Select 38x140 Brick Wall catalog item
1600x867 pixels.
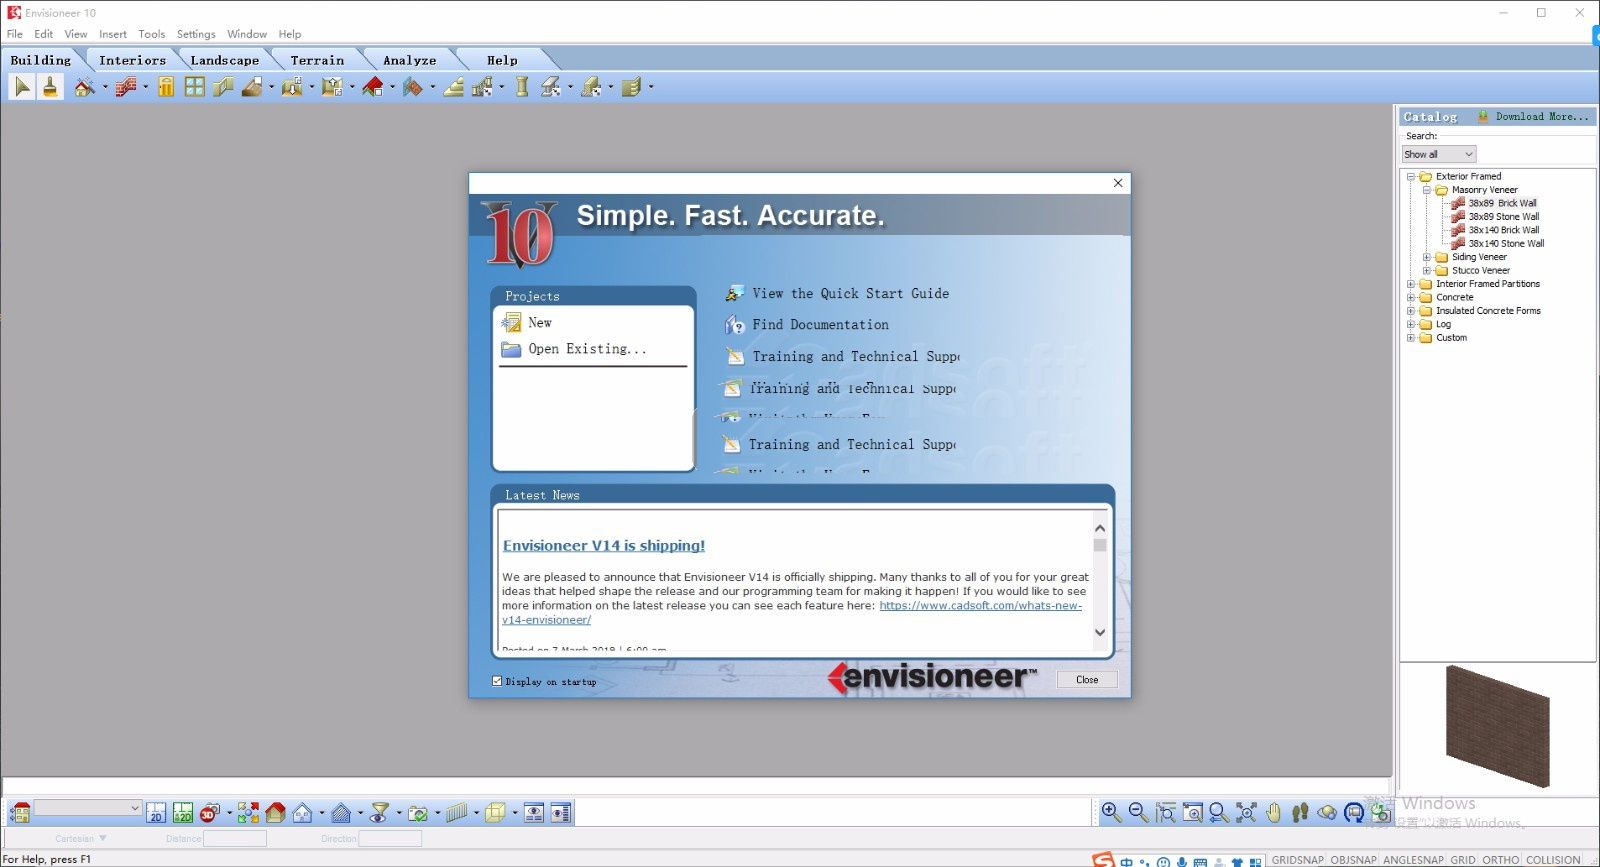(1503, 230)
